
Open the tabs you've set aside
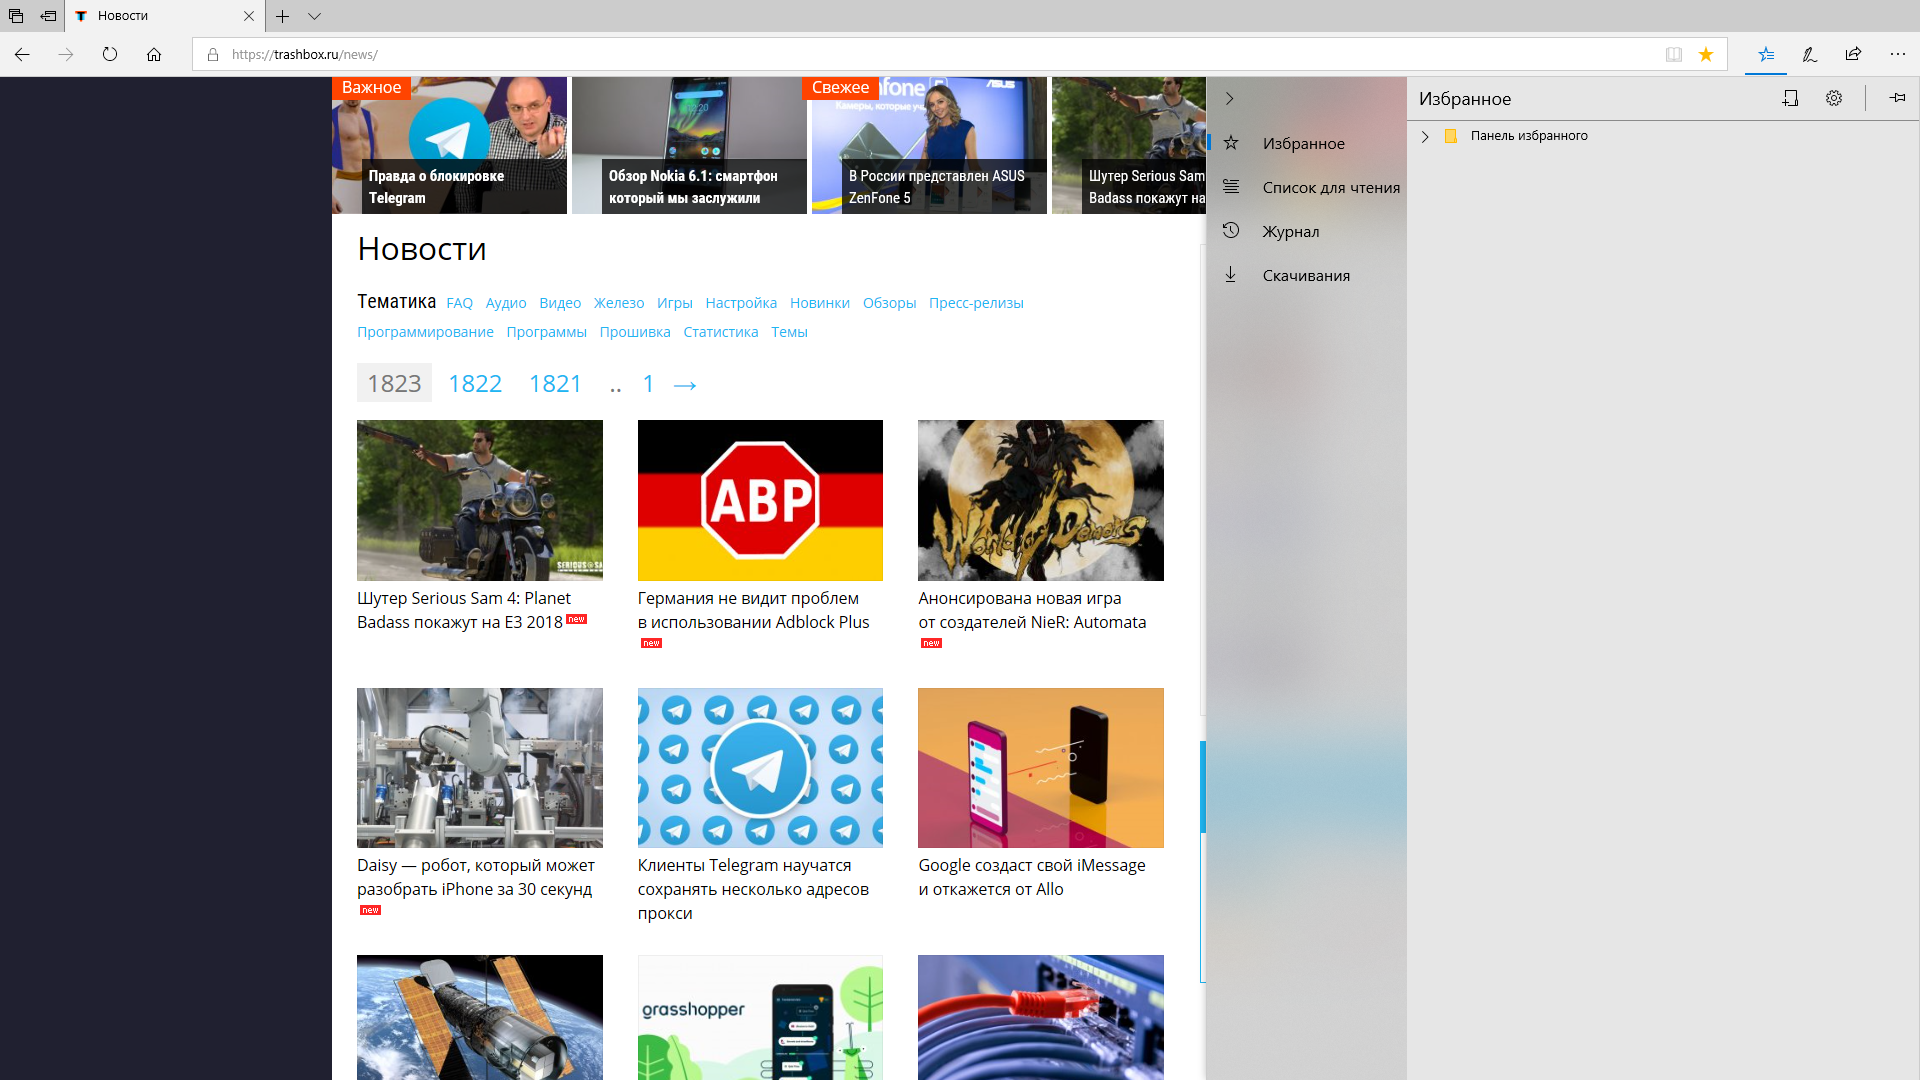[16, 16]
